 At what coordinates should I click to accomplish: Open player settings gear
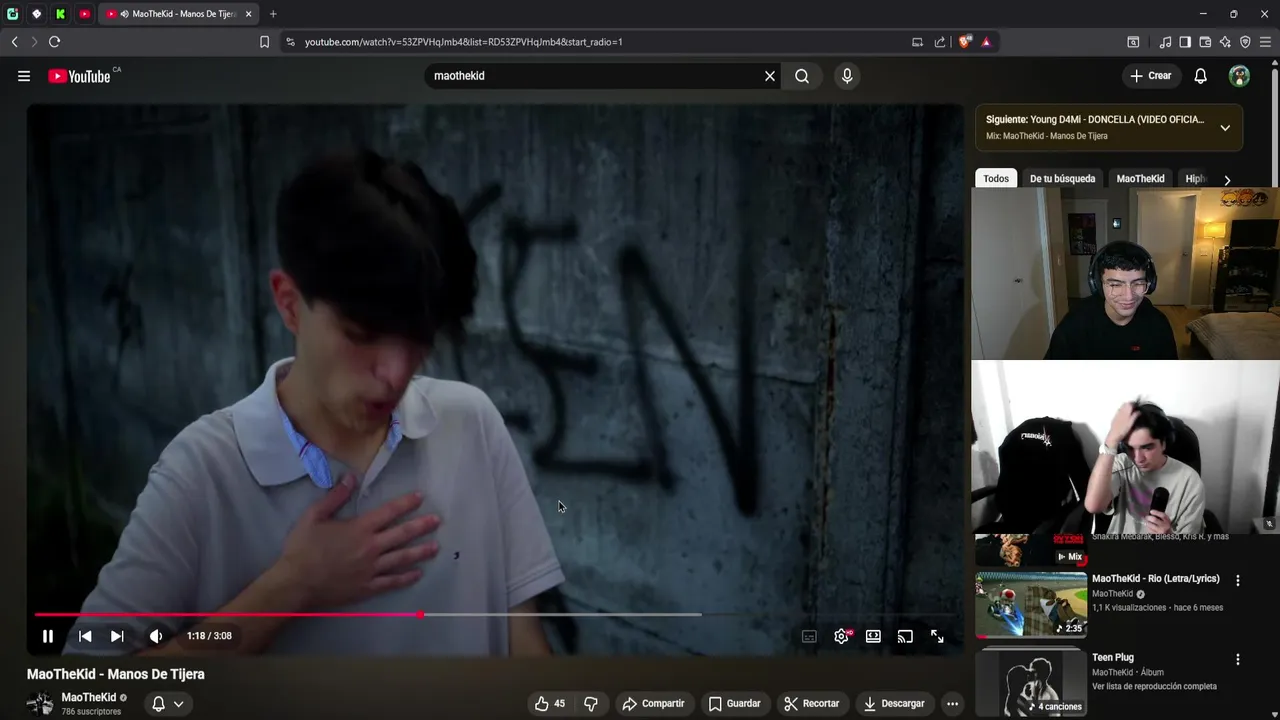pyautogui.click(x=842, y=636)
